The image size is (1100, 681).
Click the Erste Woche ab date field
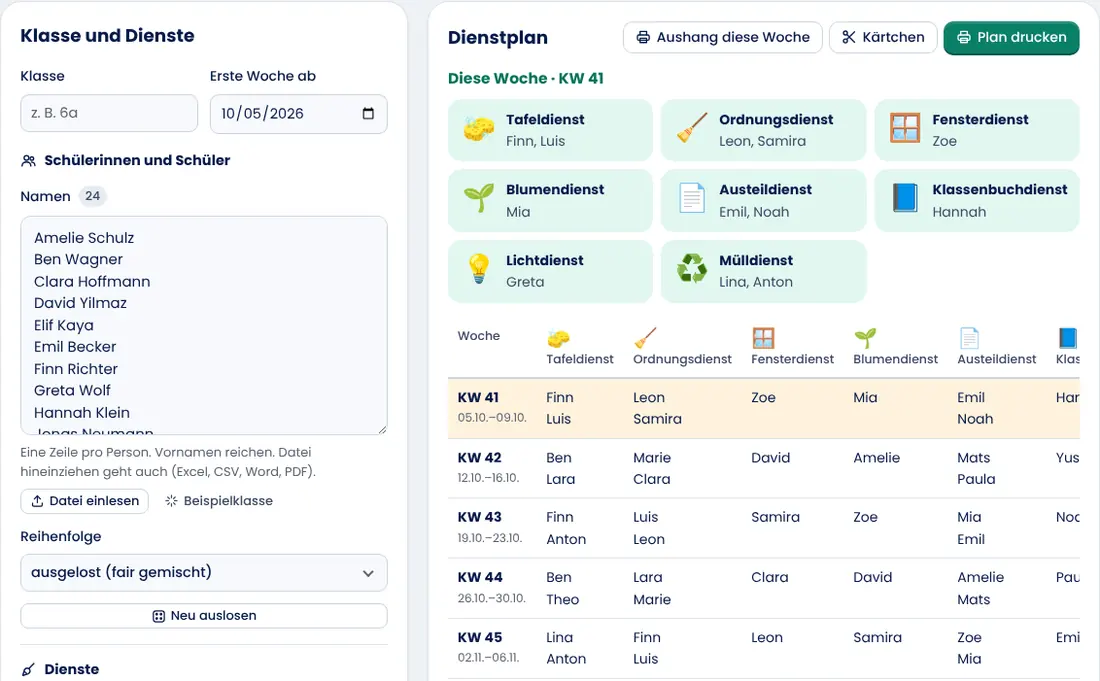click(x=299, y=114)
